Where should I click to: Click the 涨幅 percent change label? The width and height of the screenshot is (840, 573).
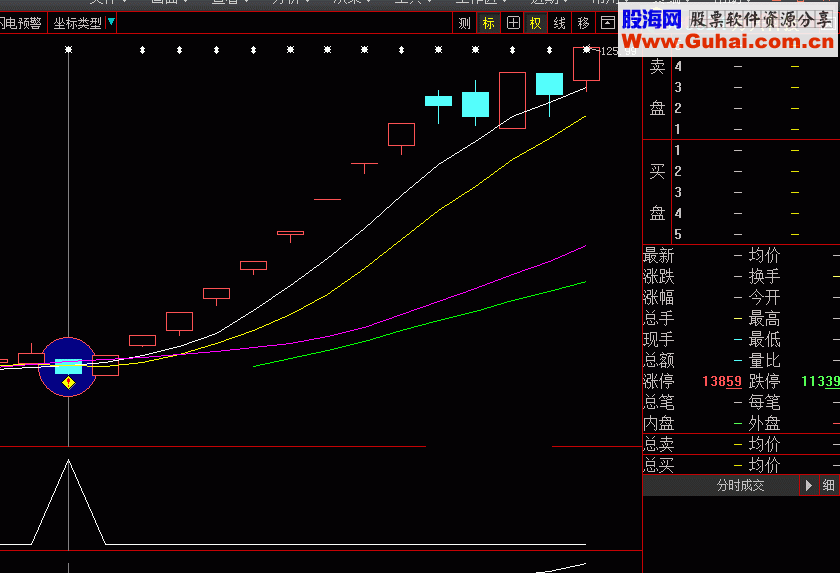658,297
